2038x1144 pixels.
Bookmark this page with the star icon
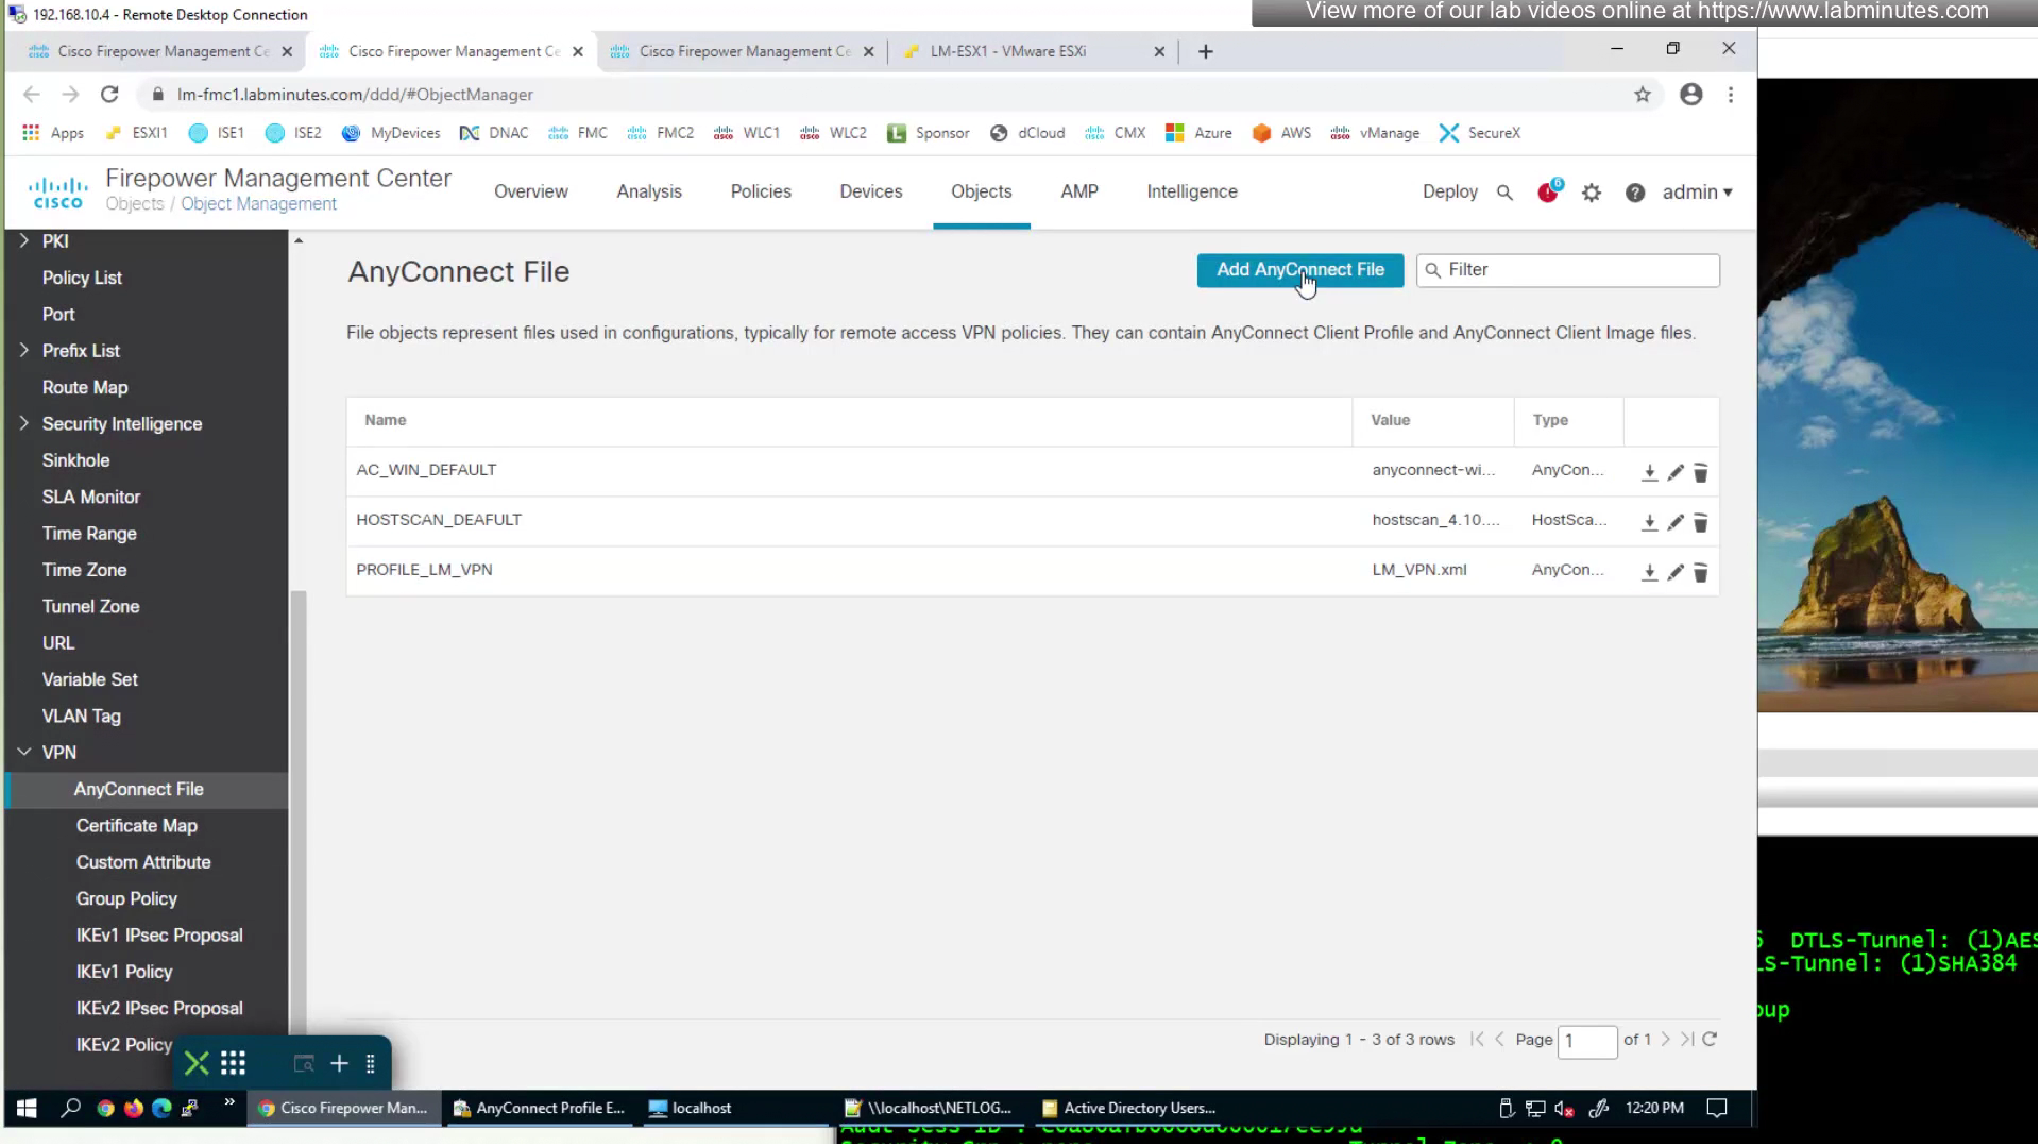click(x=1642, y=94)
